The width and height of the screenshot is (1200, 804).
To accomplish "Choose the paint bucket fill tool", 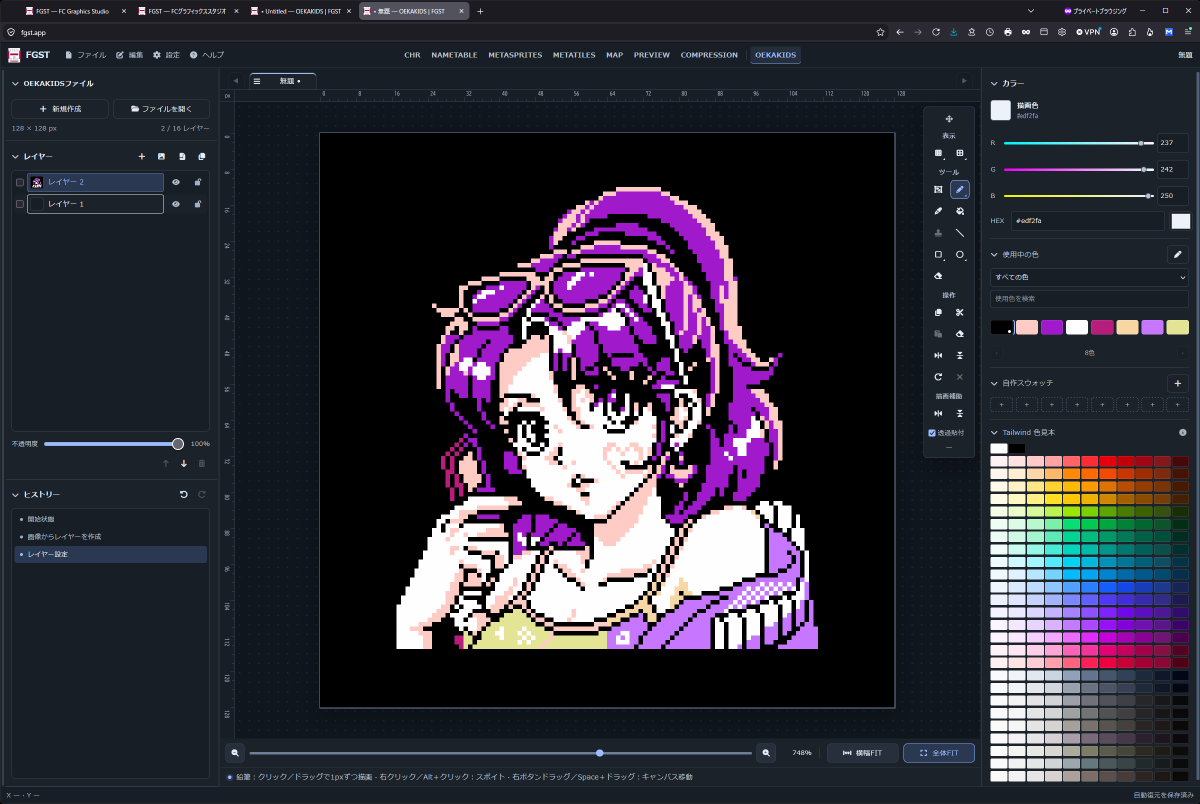I will (x=960, y=211).
